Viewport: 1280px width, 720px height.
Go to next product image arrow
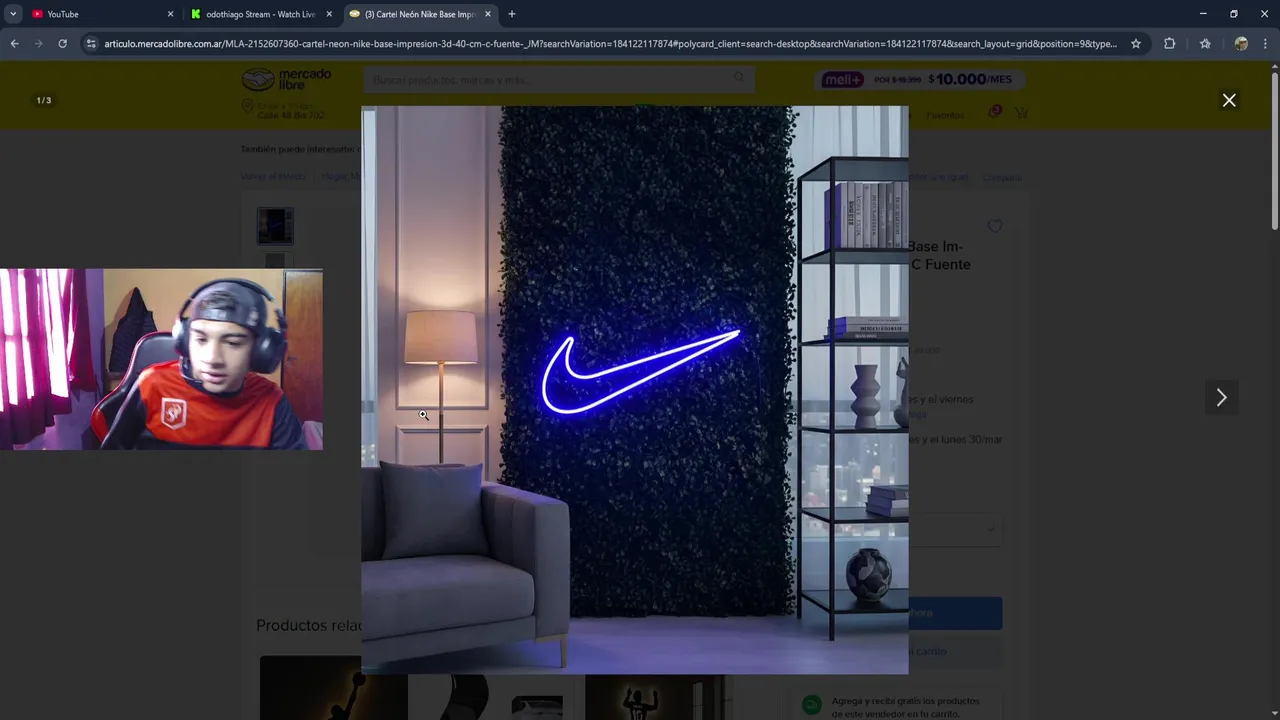coord(1221,397)
